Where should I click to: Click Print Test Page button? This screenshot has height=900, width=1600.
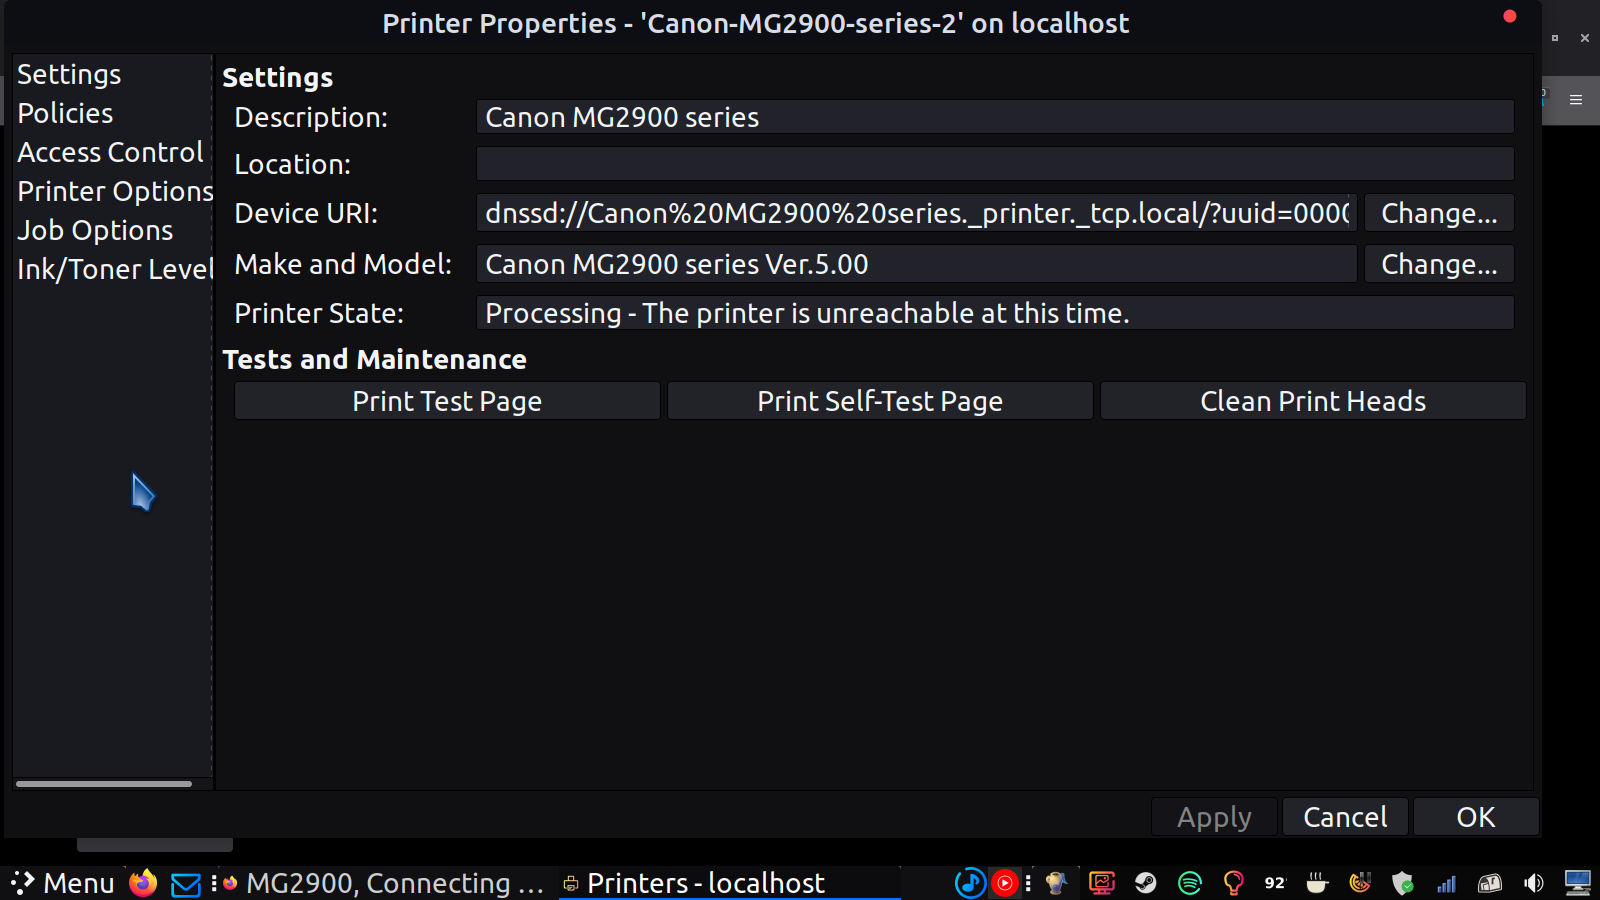click(x=447, y=401)
